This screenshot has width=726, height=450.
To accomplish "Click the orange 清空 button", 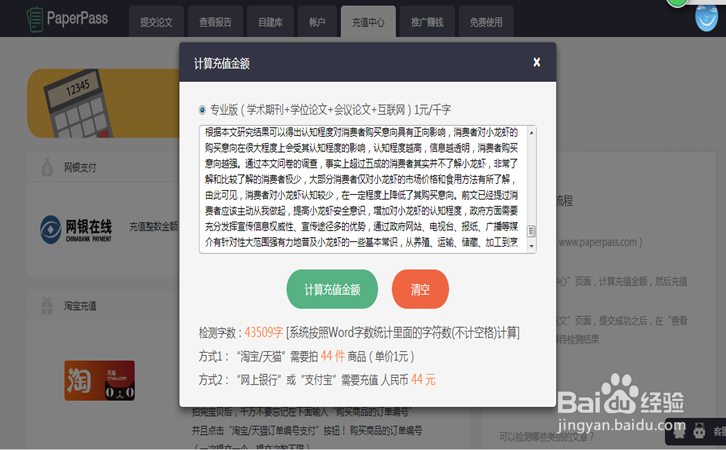I will [x=420, y=289].
